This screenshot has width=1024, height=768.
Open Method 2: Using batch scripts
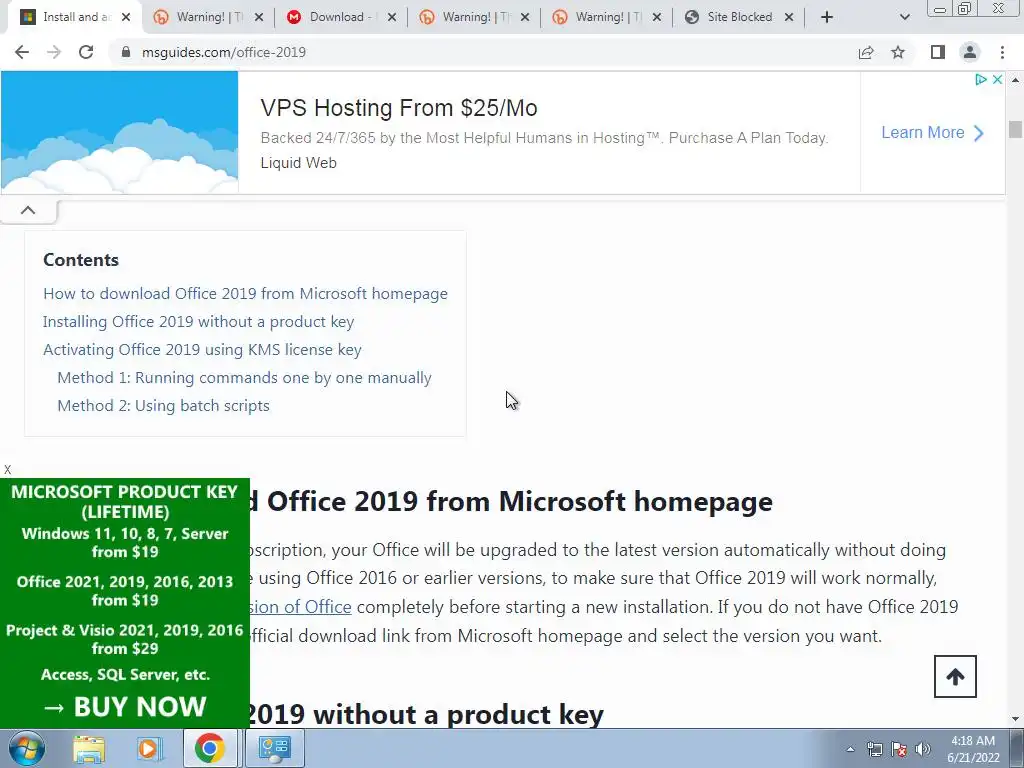pyautogui.click(x=163, y=406)
